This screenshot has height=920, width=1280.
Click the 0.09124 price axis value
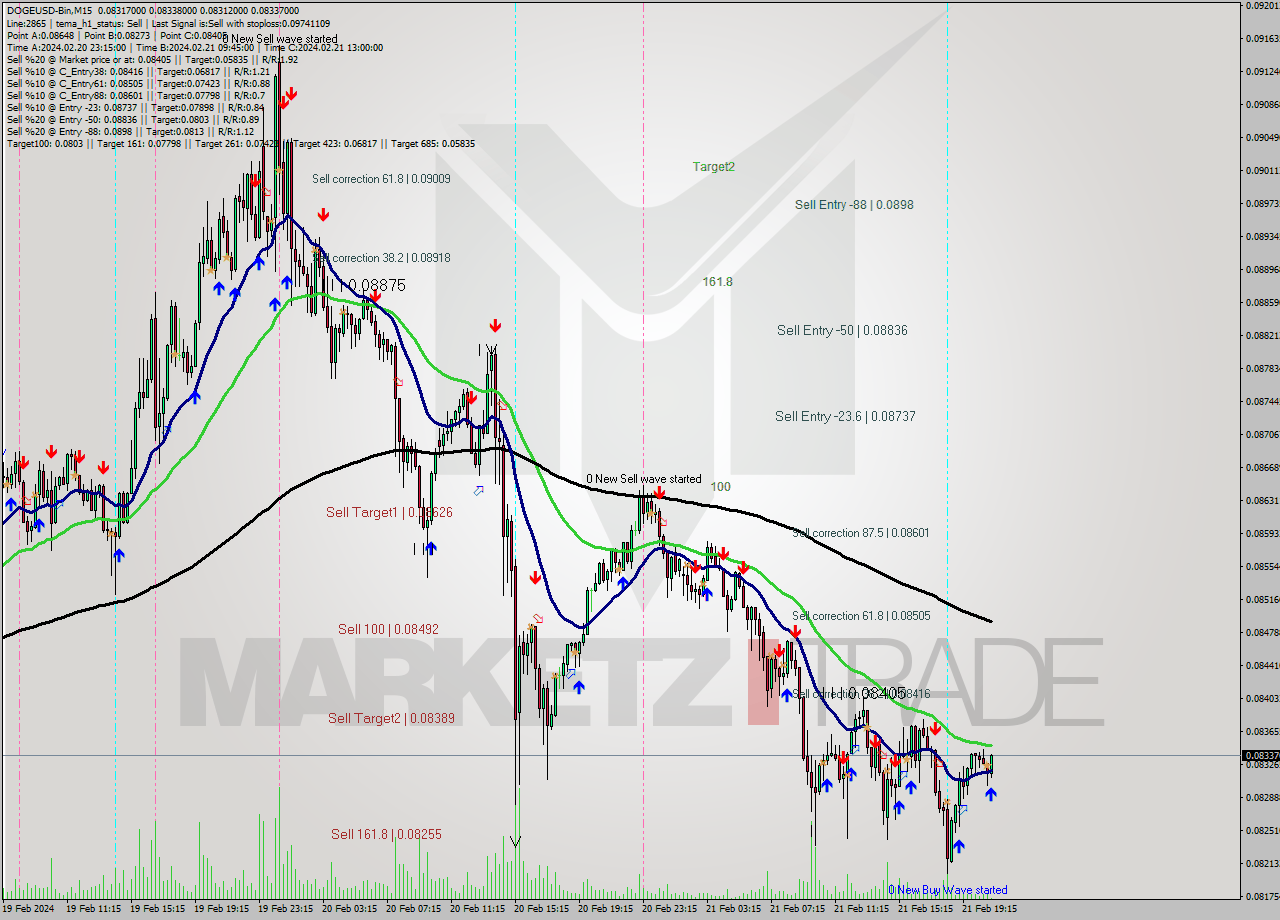(x=1262, y=72)
